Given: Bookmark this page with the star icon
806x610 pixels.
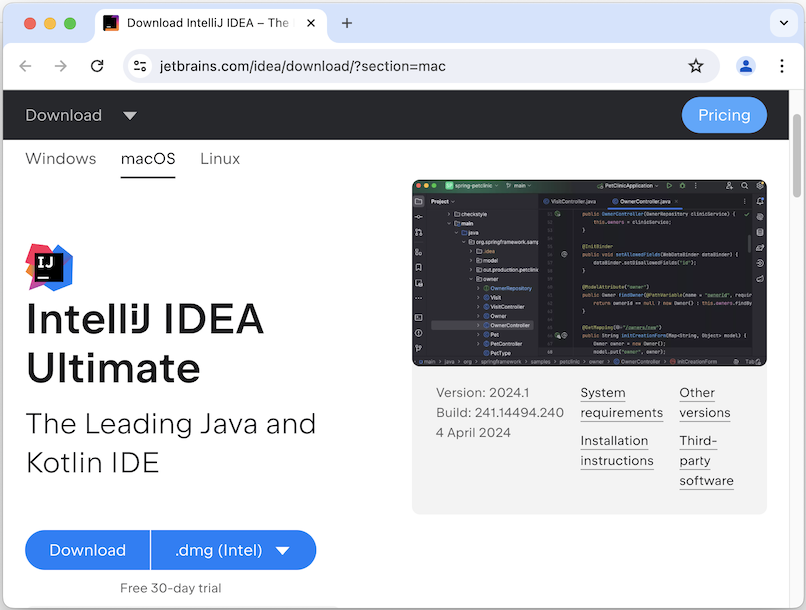Looking at the screenshot, I should click(x=696, y=66).
